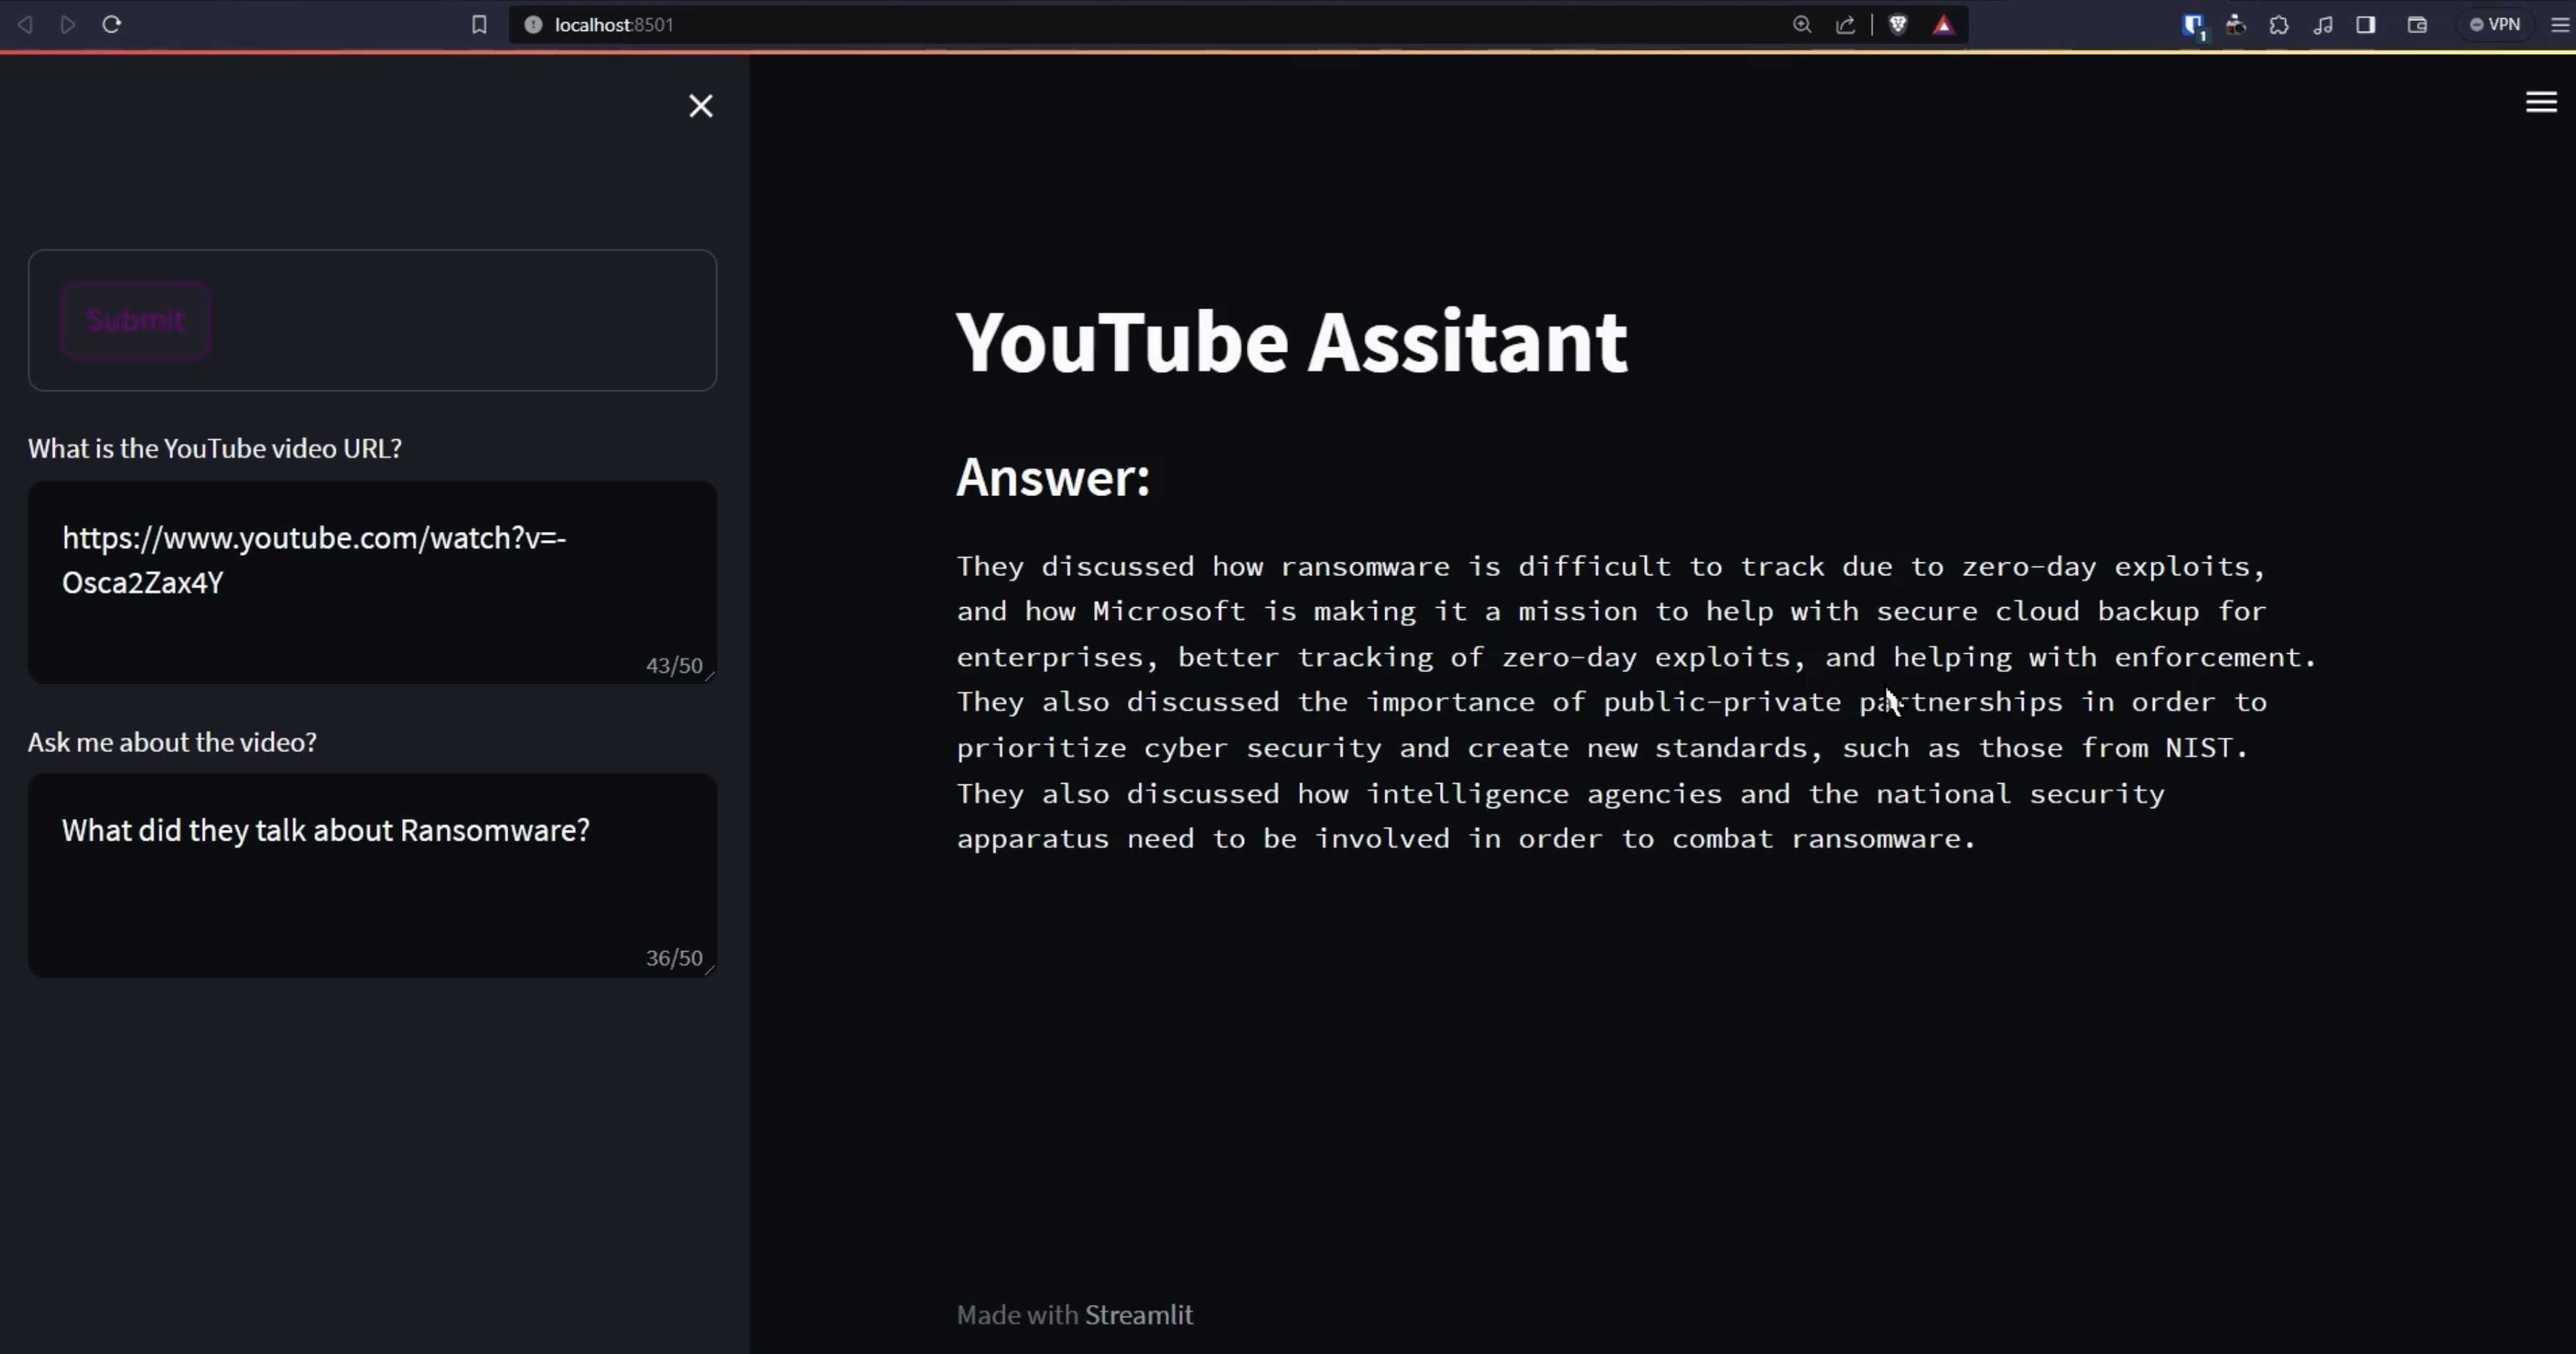
Task: View site information icon in address bar
Action: [533, 25]
